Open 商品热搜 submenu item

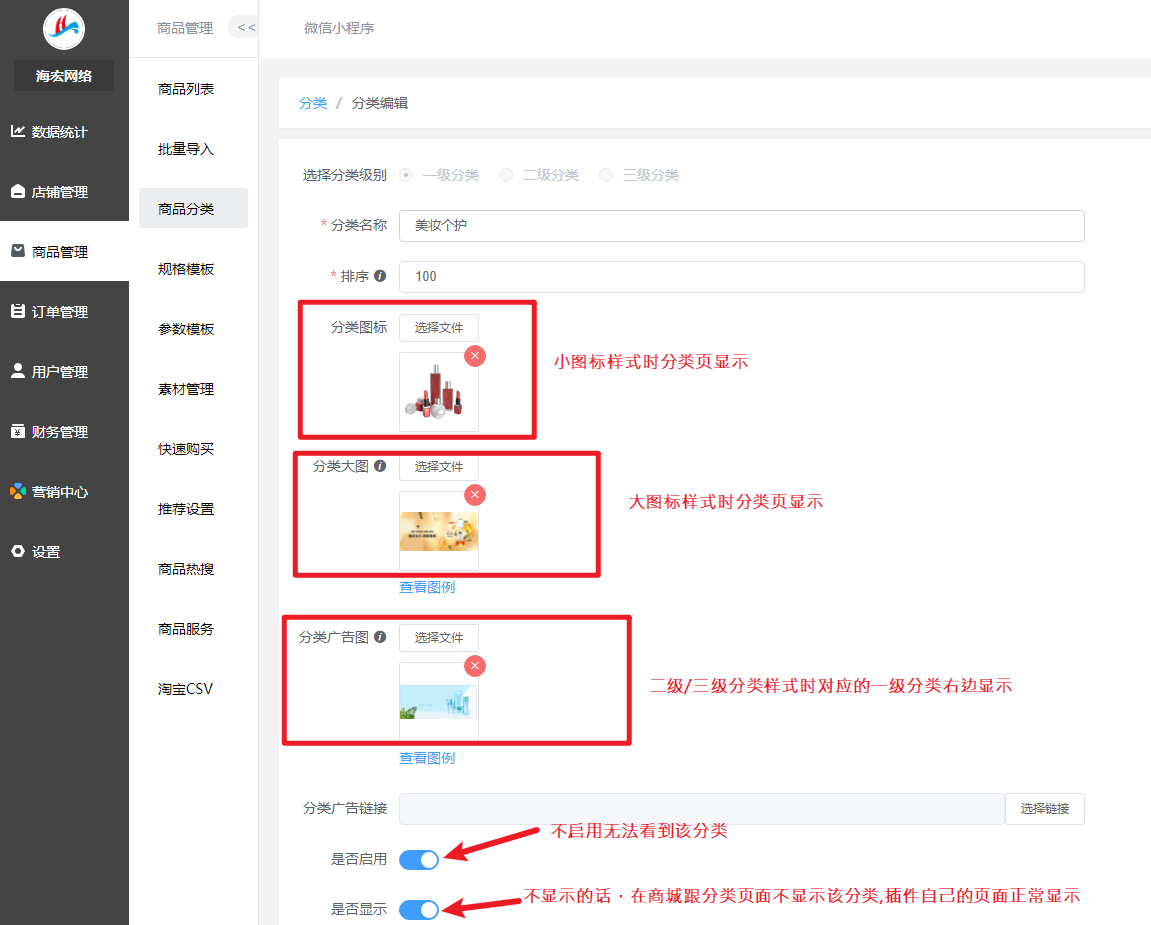186,569
